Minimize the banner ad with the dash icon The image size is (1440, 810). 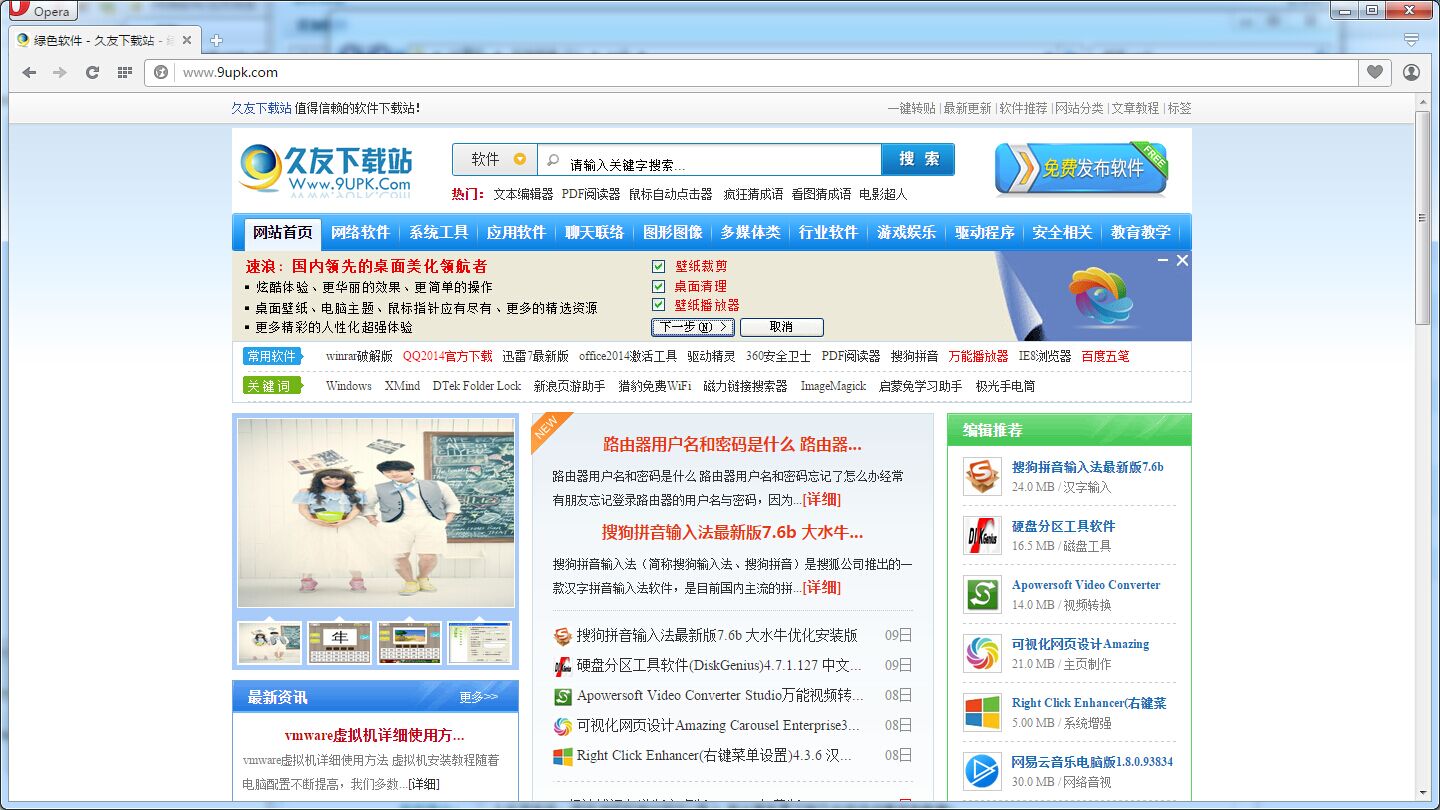point(1163,260)
